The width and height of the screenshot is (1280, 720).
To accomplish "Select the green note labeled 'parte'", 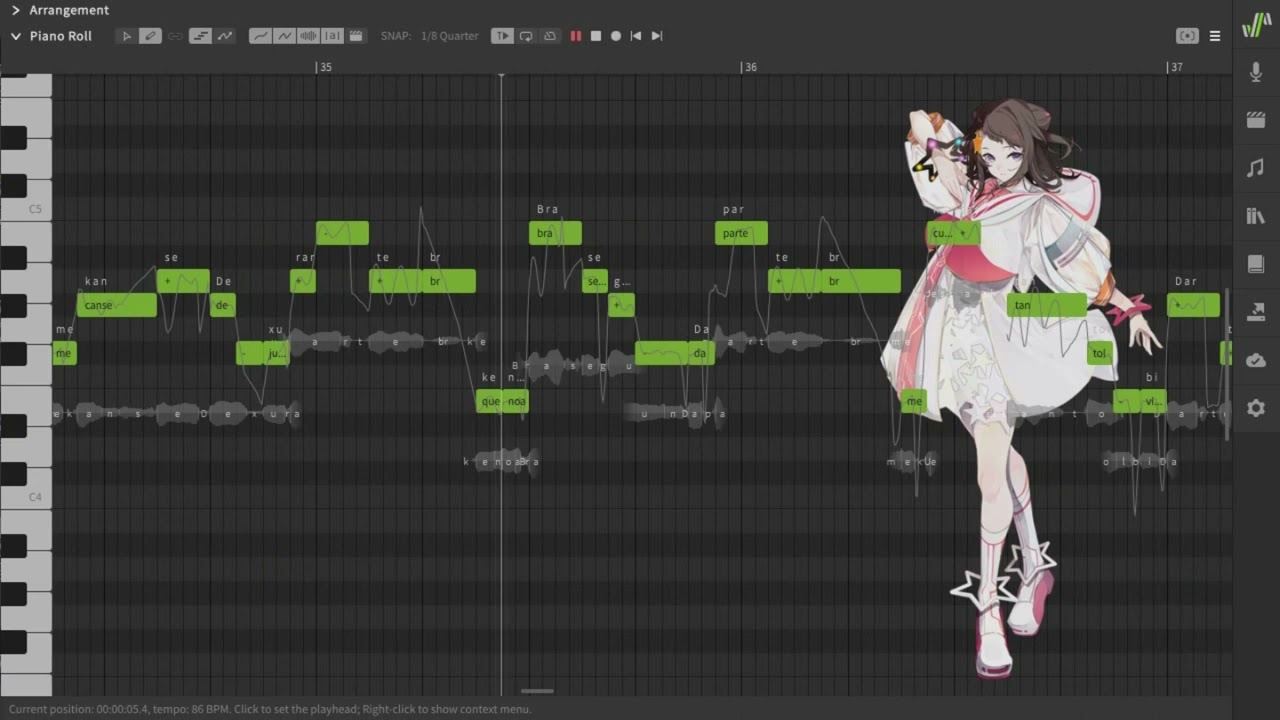I will click(741, 233).
